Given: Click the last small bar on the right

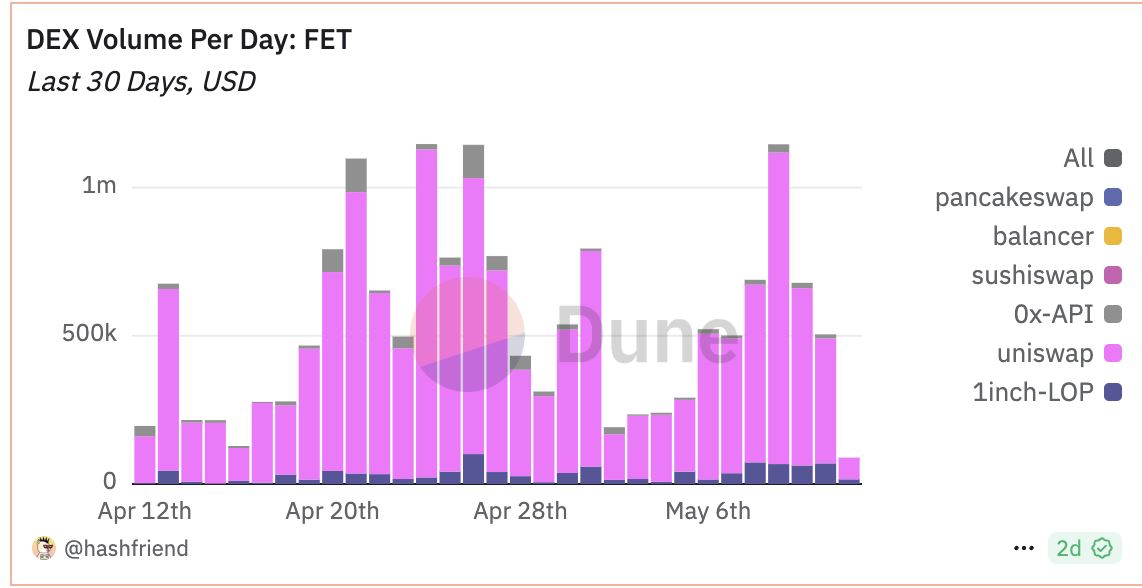Looking at the screenshot, I should click(849, 471).
